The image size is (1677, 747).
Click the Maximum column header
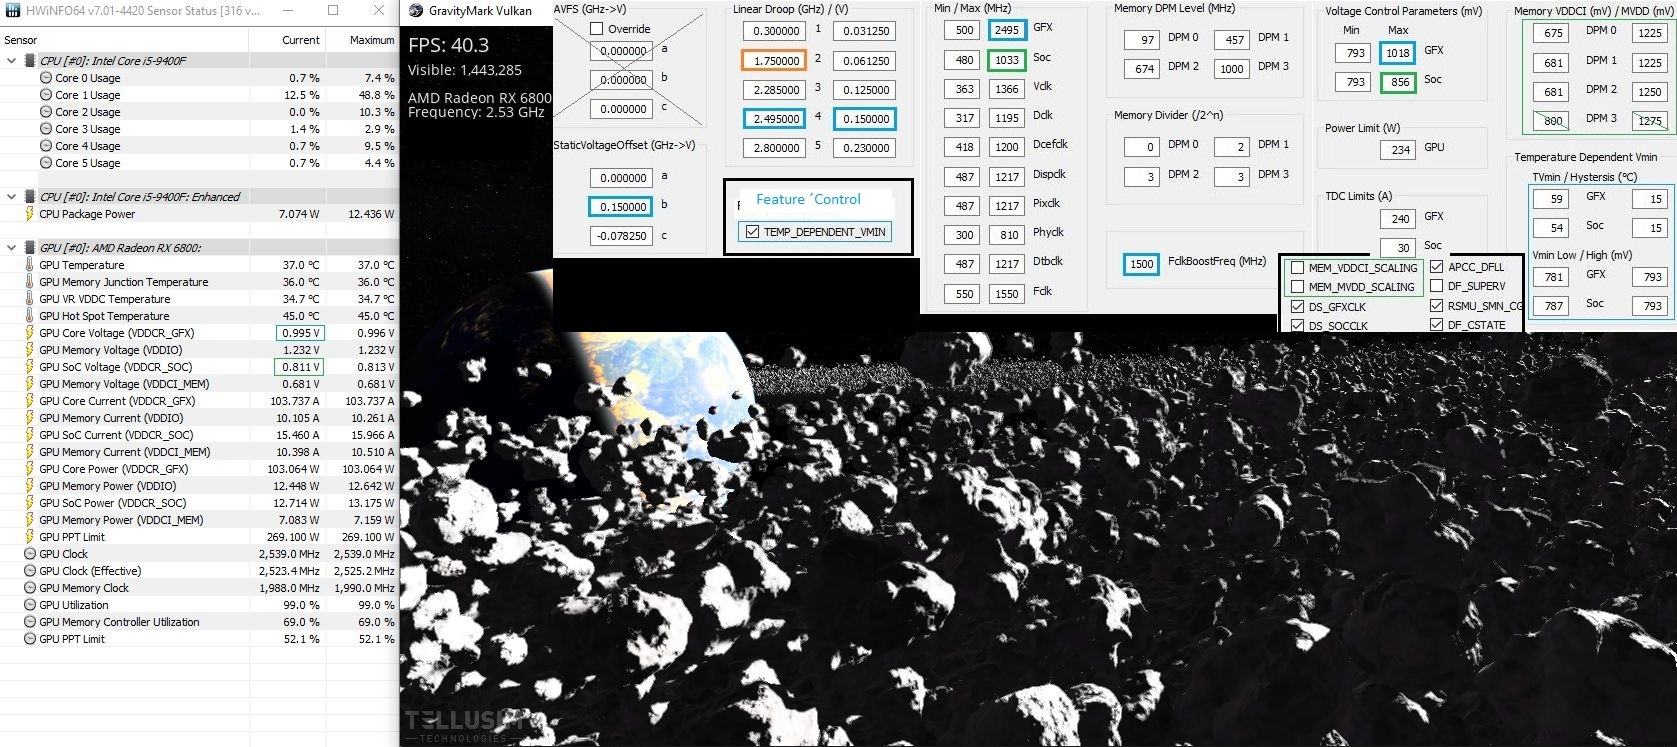tap(361, 40)
